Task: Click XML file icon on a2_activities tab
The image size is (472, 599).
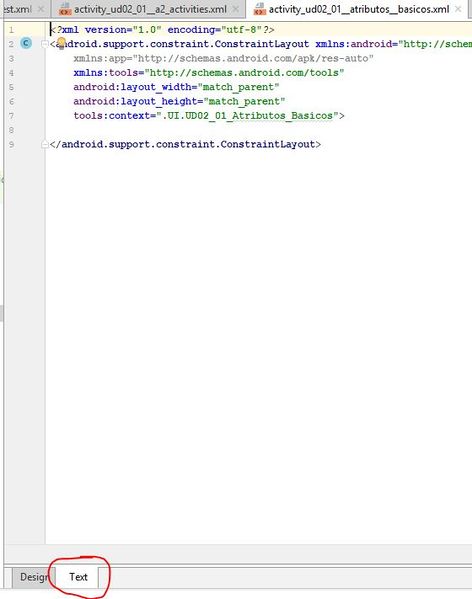Action: [65, 9]
